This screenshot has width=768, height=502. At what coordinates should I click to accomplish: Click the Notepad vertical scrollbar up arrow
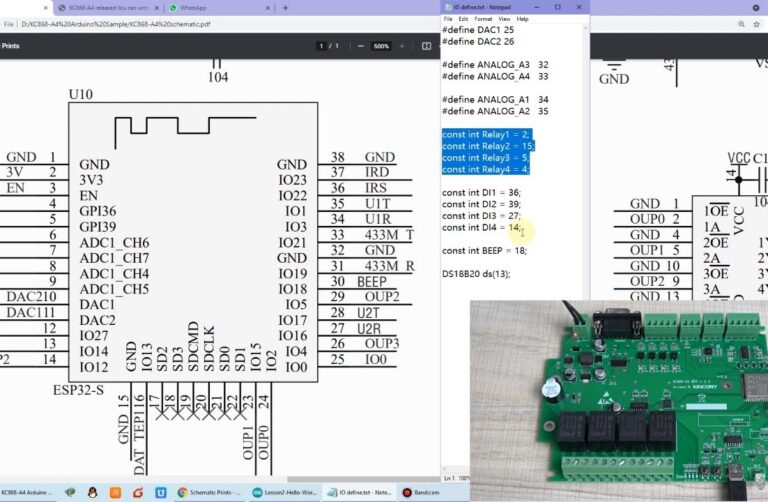[585, 29]
